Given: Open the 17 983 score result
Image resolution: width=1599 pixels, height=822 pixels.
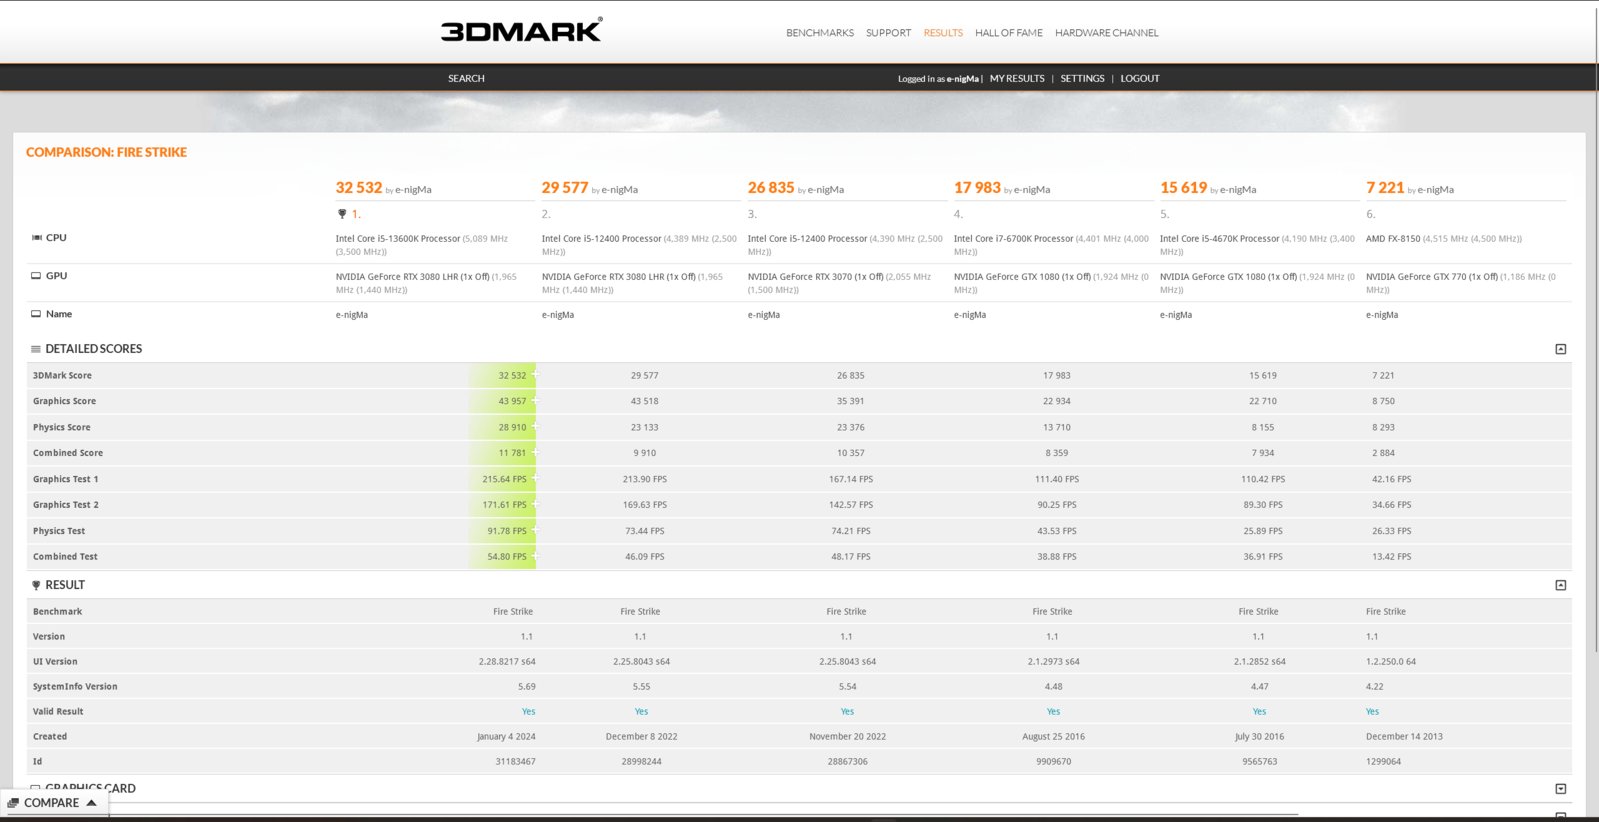Looking at the screenshot, I should [977, 188].
